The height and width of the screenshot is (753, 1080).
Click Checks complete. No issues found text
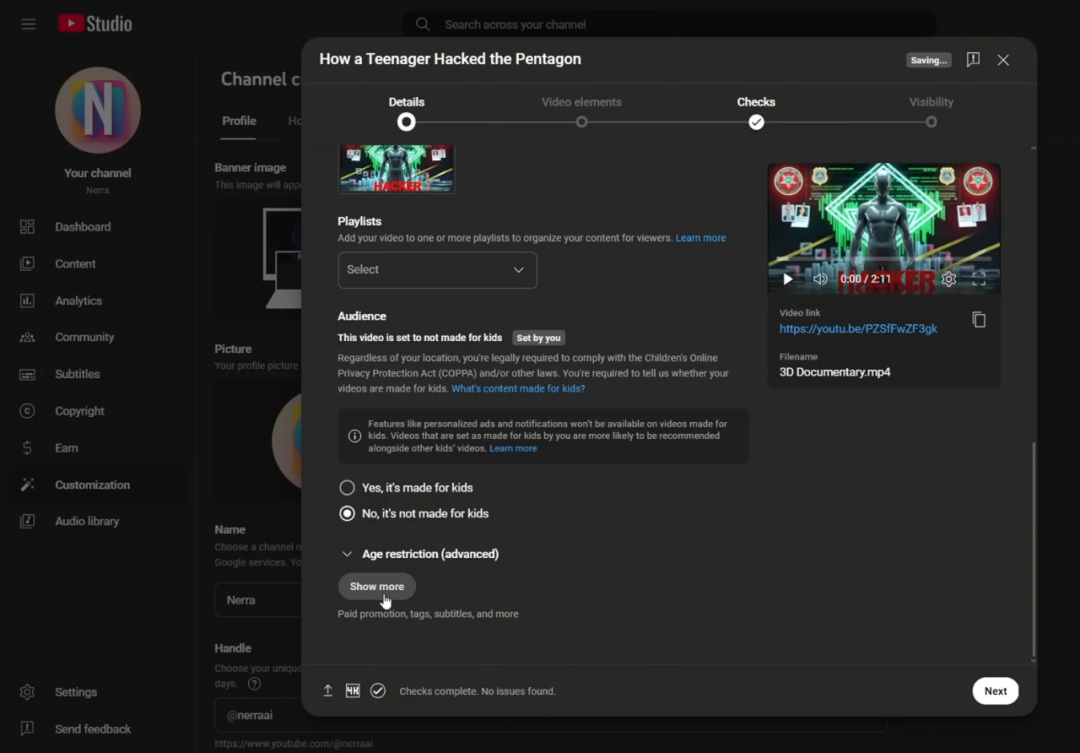[477, 691]
